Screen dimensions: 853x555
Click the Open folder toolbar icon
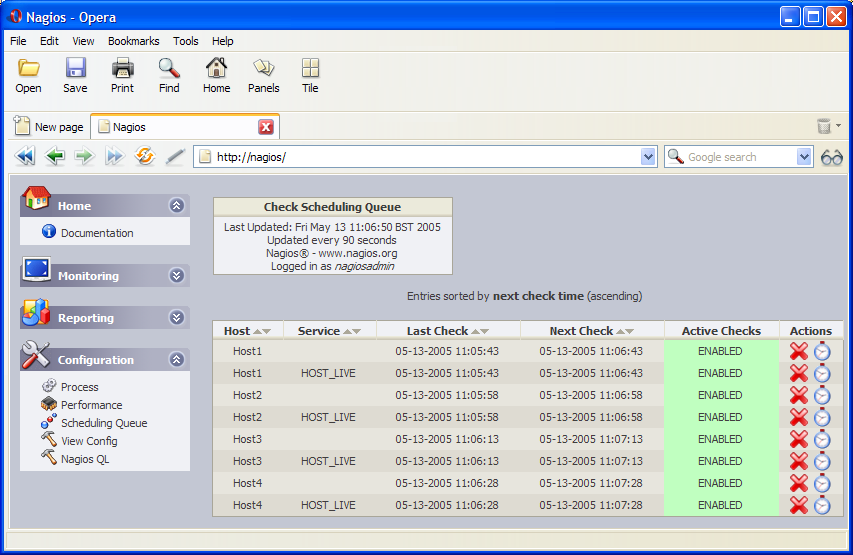click(28, 69)
